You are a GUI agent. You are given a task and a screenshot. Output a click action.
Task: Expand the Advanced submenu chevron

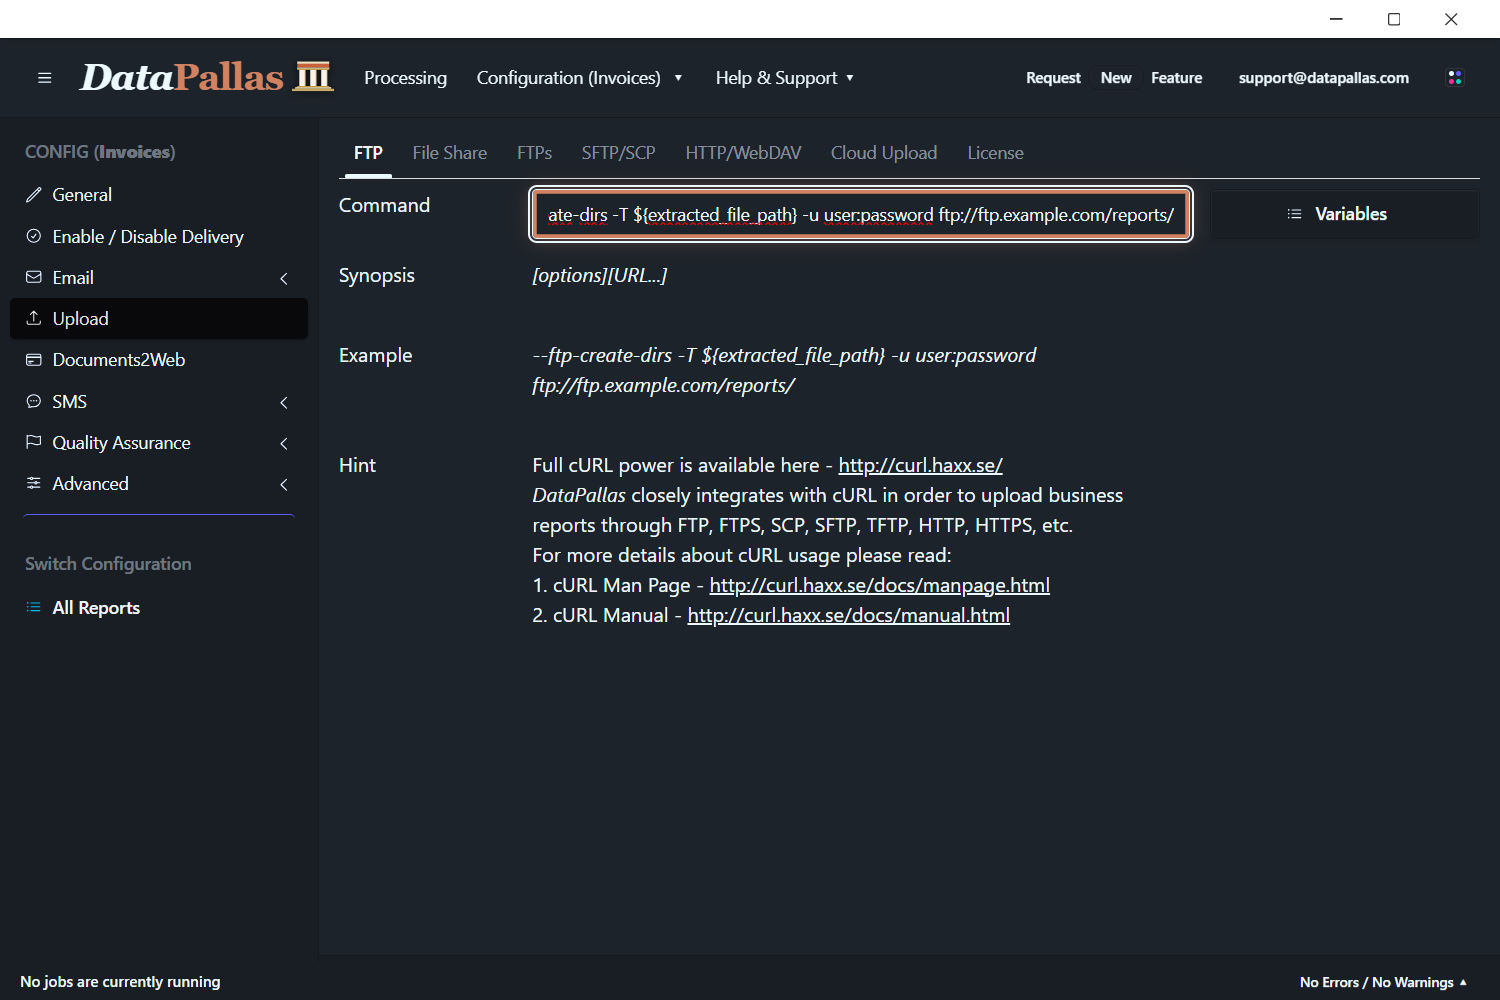pyautogui.click(x=284, y=485)
